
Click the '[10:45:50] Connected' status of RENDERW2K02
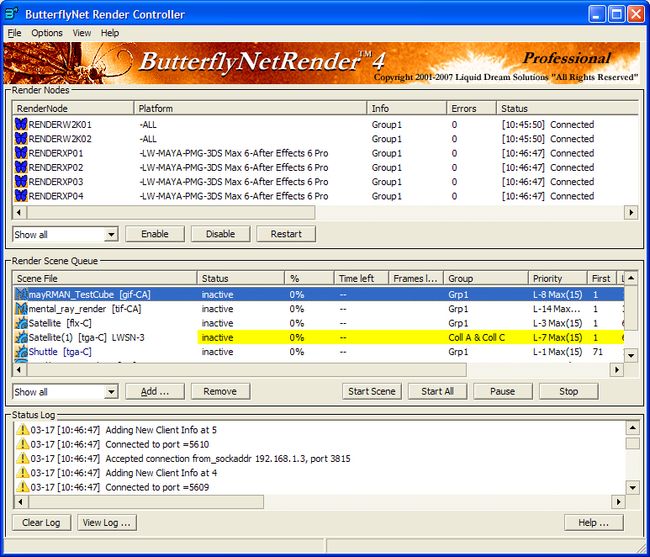click(x=548, y=139)
